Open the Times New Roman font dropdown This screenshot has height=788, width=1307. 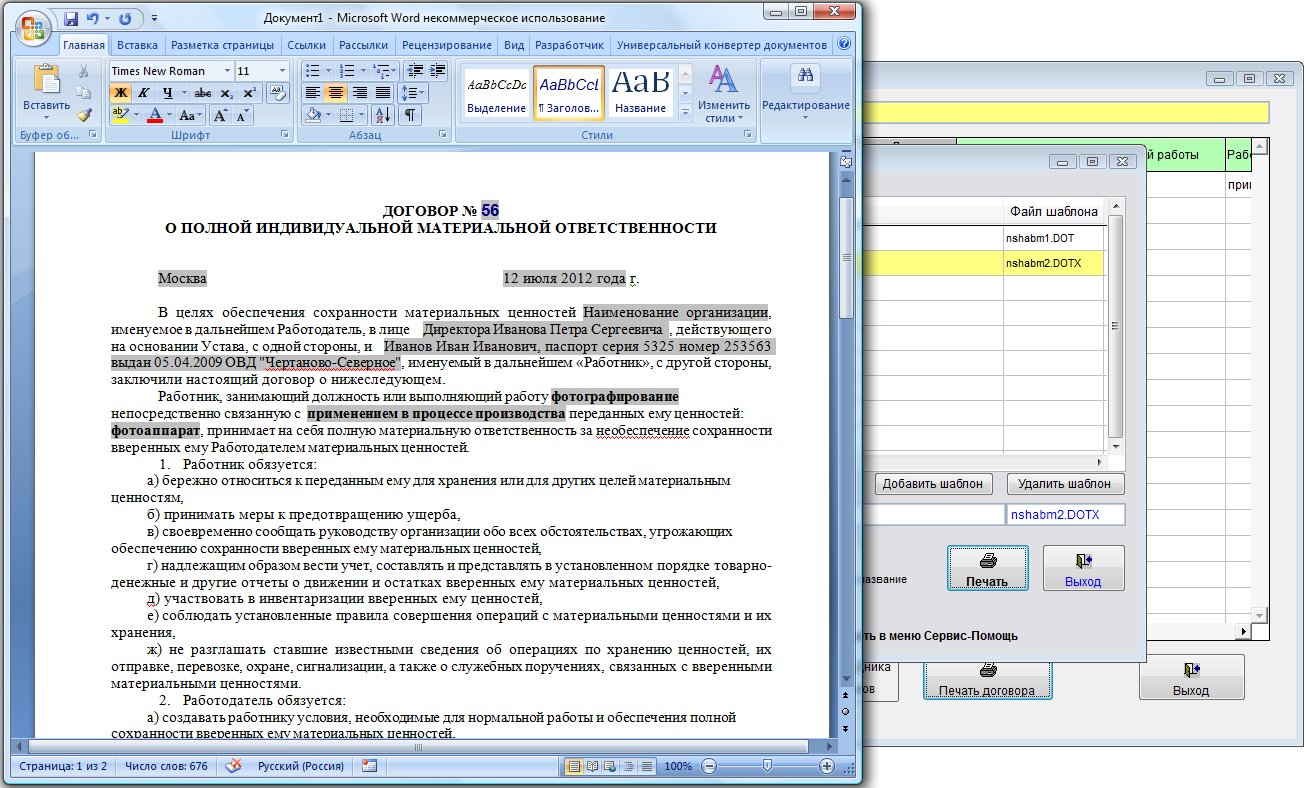227,71
